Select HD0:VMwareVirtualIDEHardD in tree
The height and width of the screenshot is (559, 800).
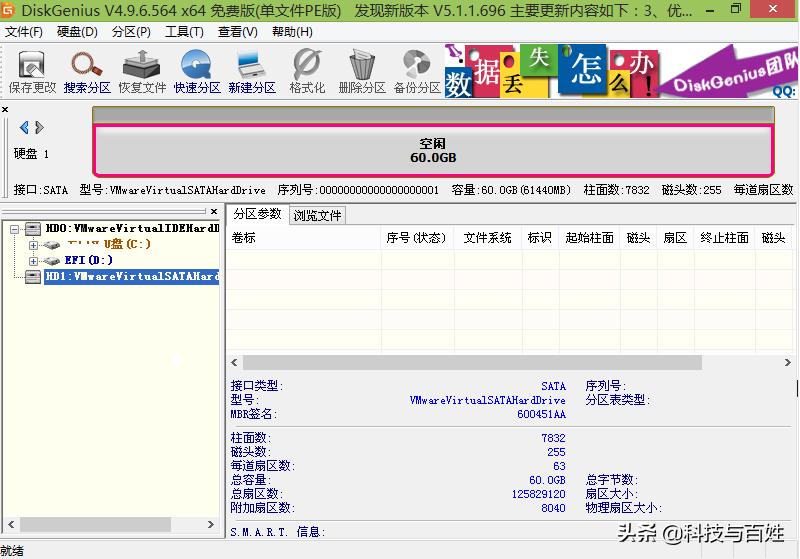[x=132, y=228]
